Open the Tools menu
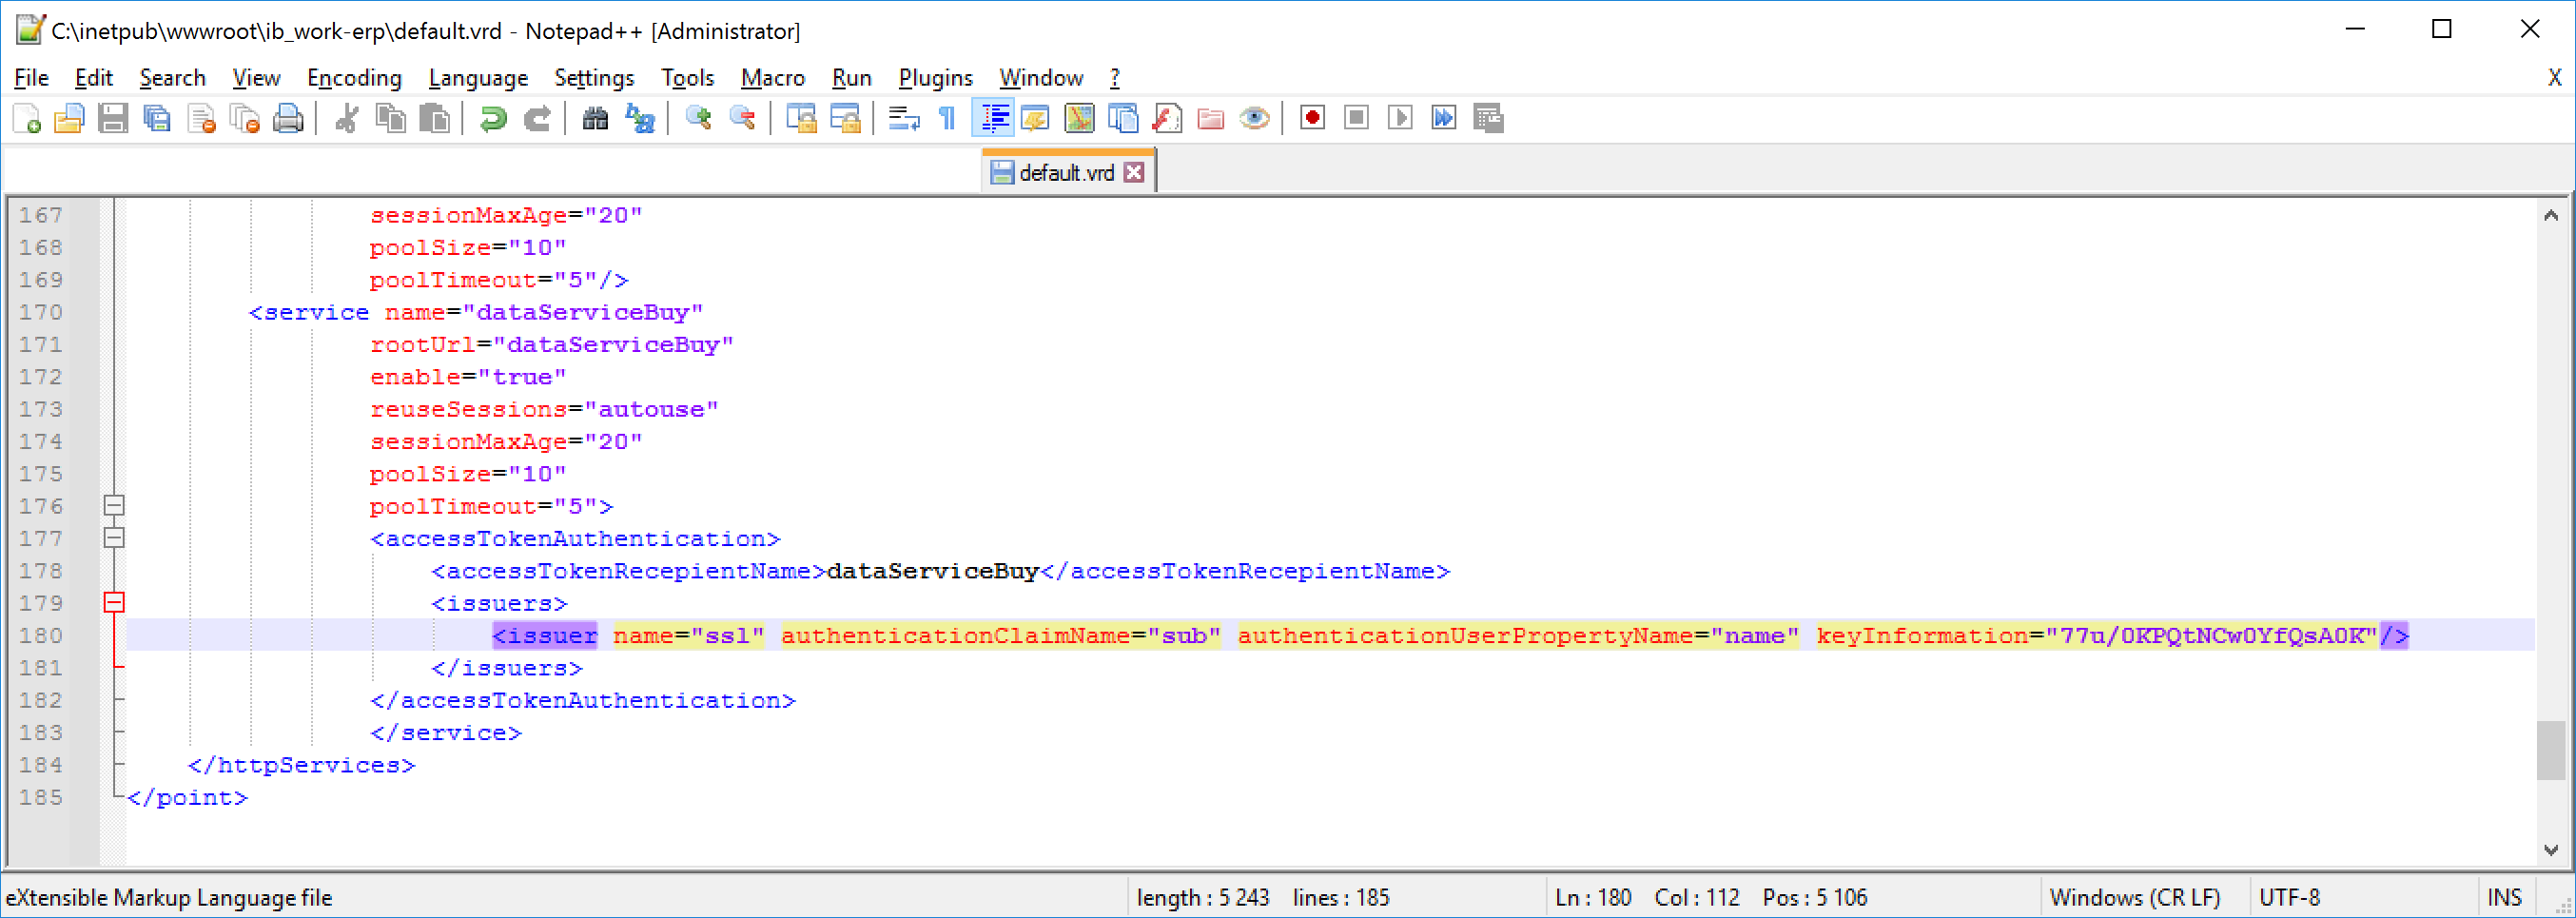The height and width of the screenshot is (918, 2576). pos(687,78)
